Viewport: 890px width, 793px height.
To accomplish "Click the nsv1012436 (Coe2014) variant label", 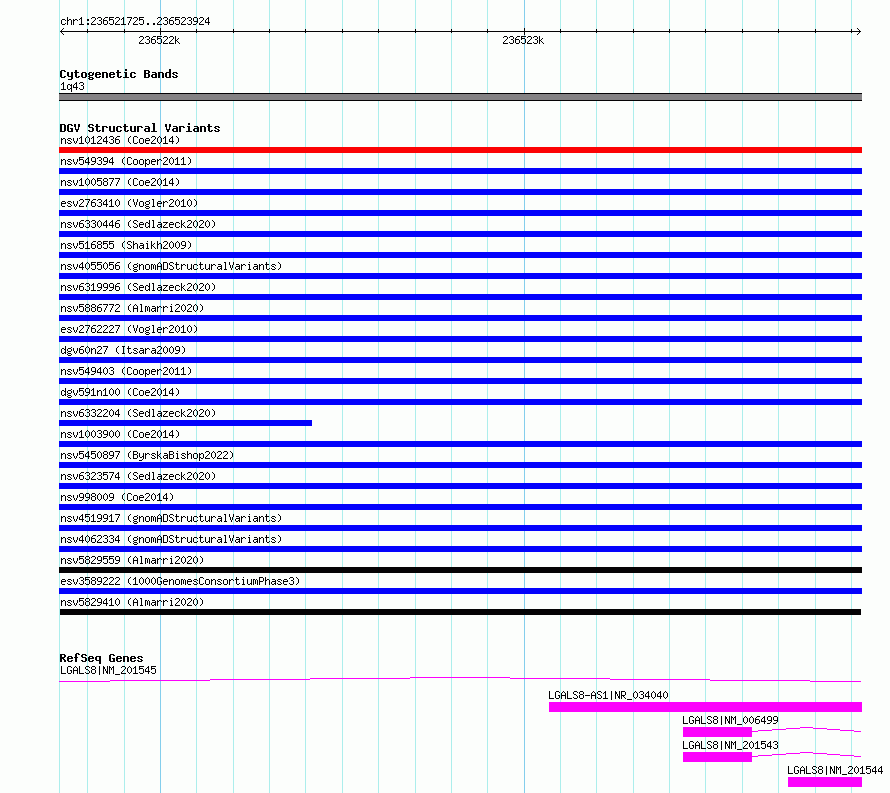I will click(120, 140).
